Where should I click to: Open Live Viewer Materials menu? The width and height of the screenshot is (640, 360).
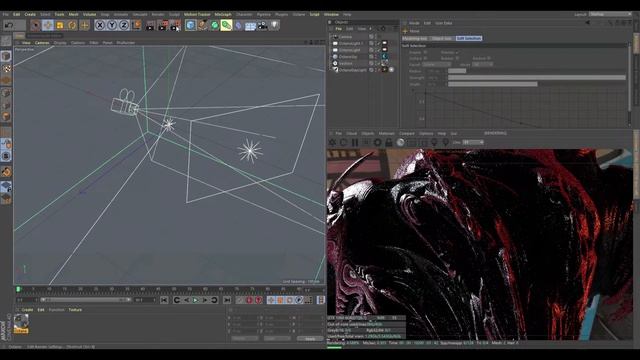pos(387,133)
